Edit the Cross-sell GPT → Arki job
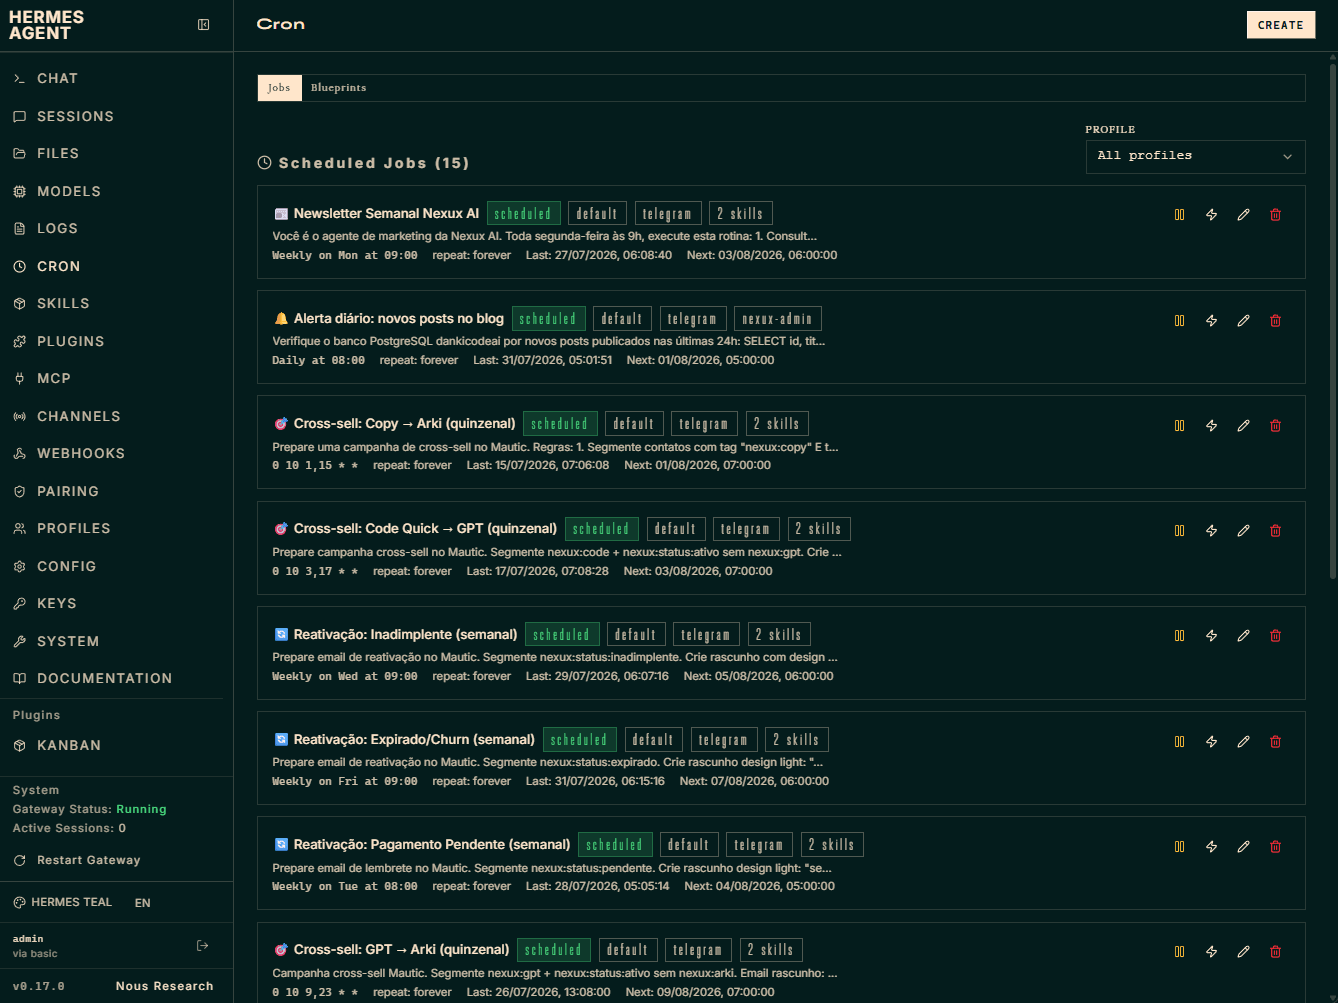 (x=1244, y=952)
